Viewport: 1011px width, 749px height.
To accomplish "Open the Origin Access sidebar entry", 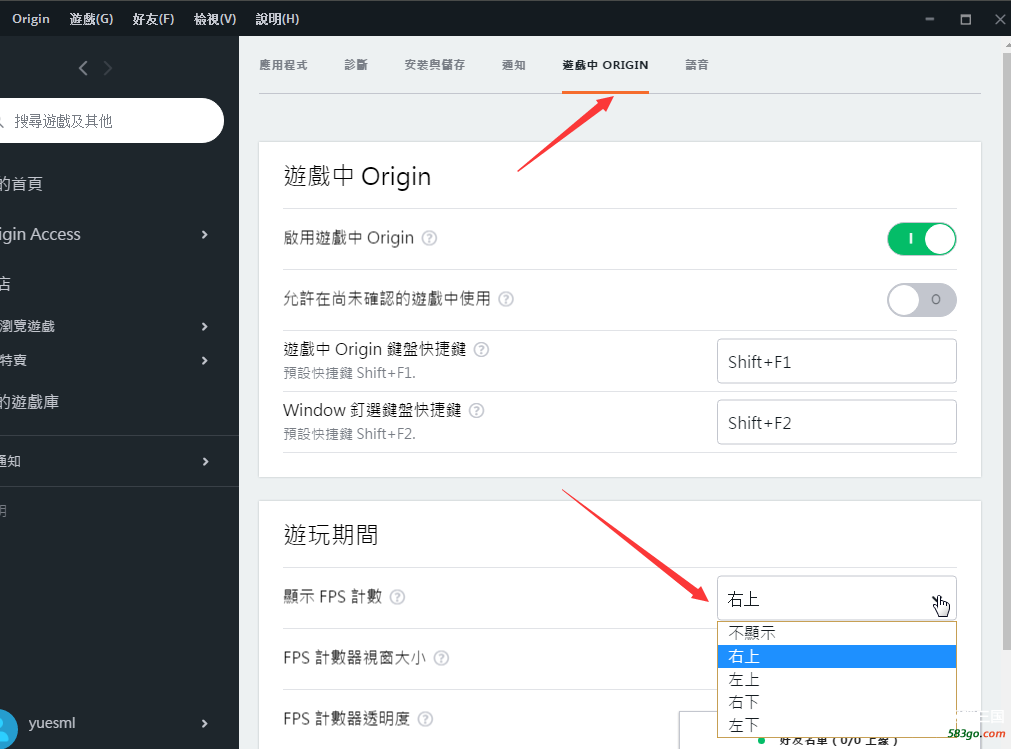I will [40, 234].
